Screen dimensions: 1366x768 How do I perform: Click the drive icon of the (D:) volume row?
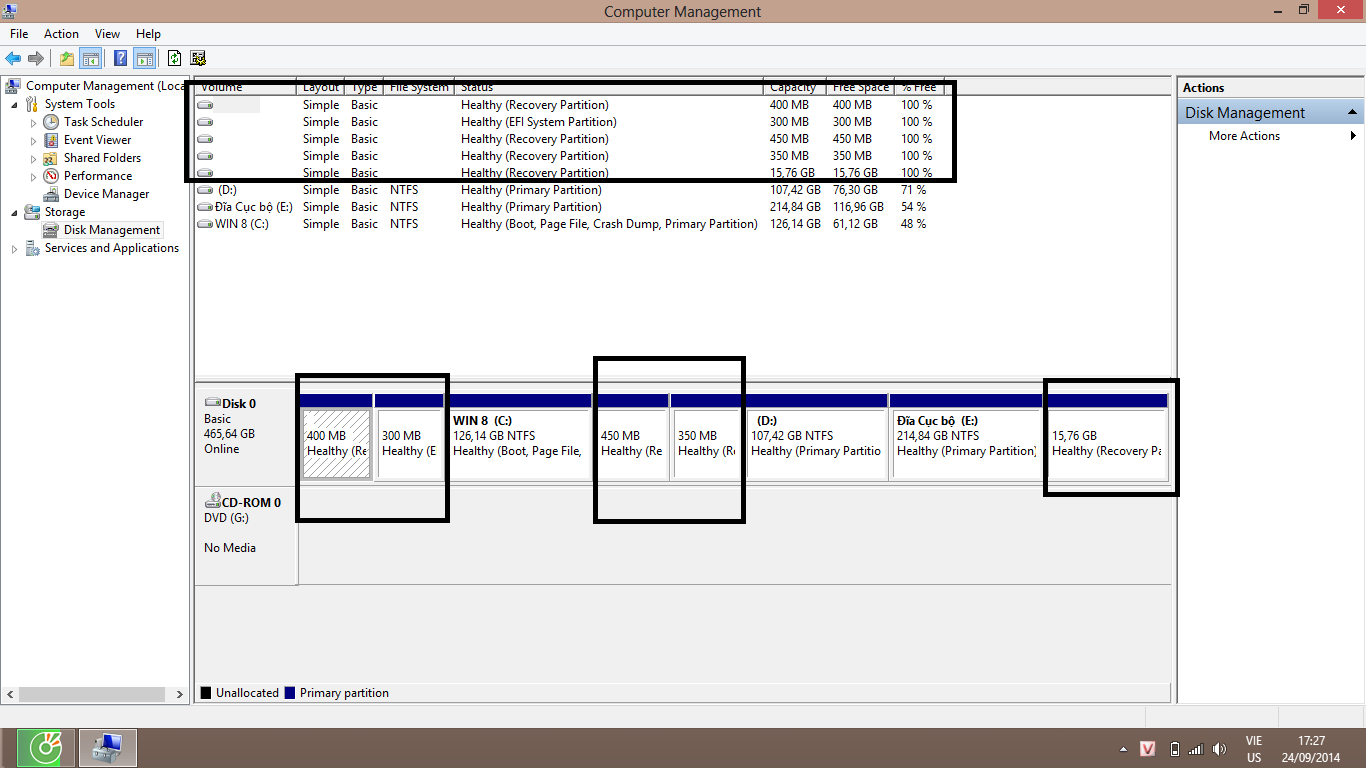(x=205, y=190)
